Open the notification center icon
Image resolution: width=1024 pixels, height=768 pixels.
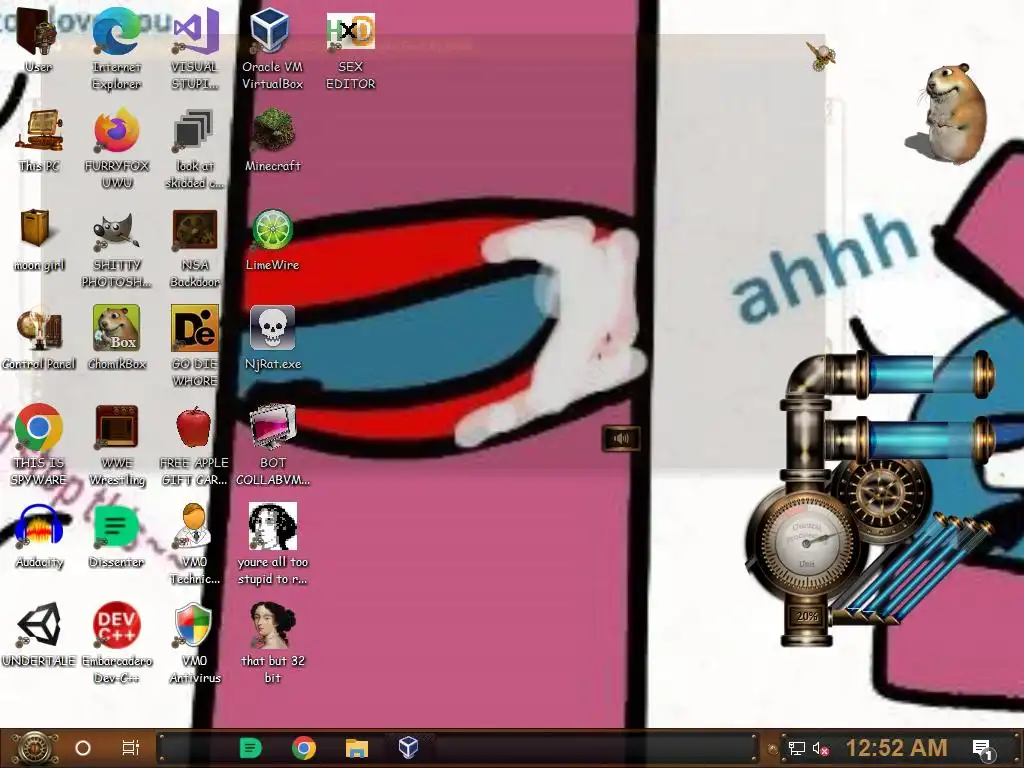982,749
